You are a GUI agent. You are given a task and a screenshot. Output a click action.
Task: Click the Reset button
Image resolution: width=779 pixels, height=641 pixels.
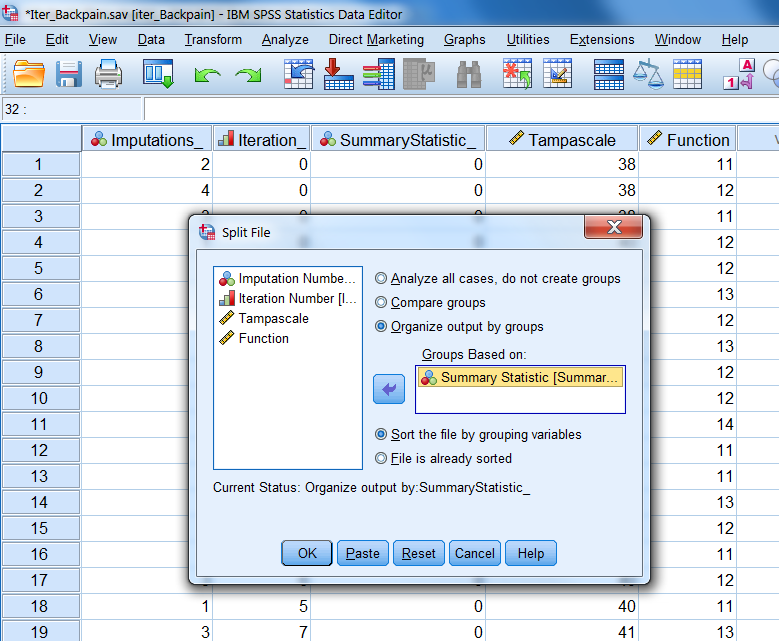pyautogui.click(x=419, y=553)
